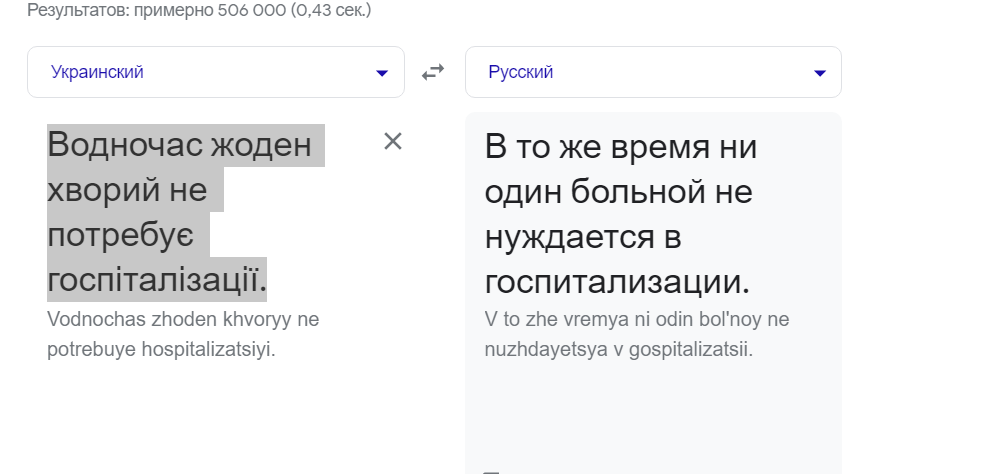1004x474 pixels.
Task: Swap the source and target languages
Action: [x=433, y=72]
